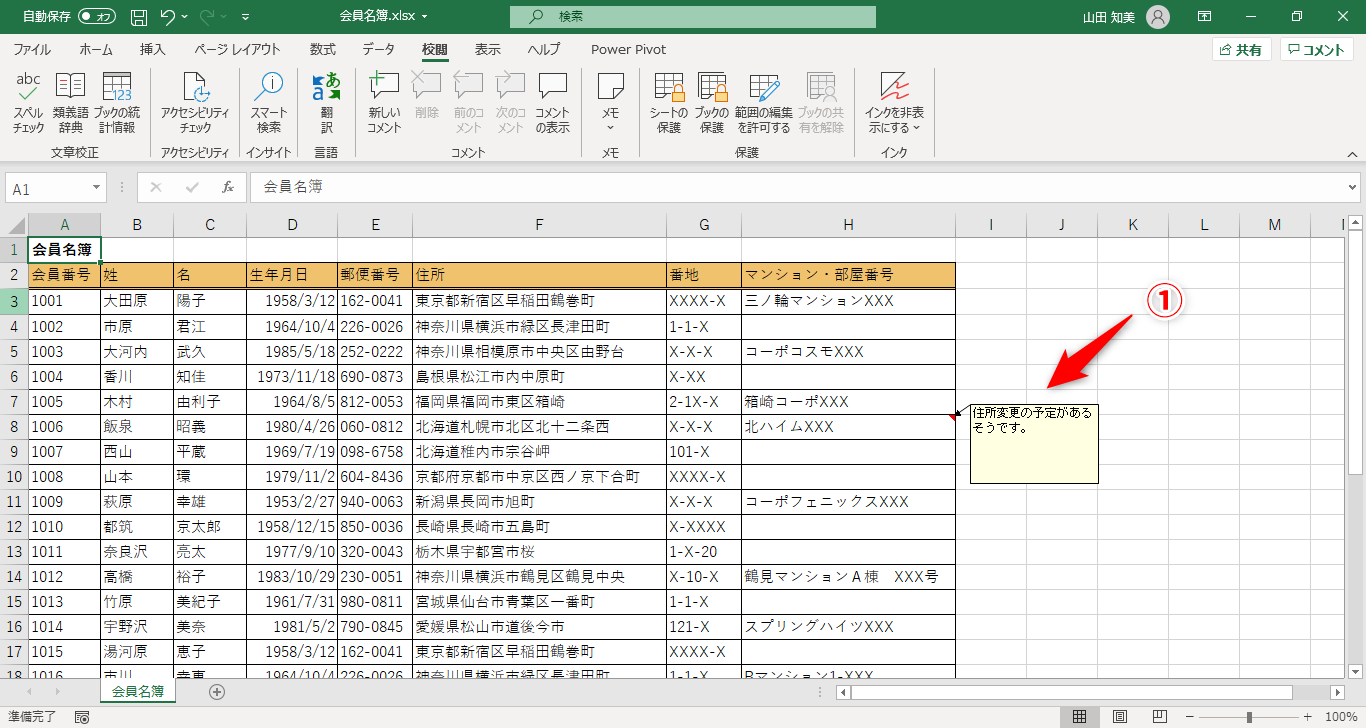Expand the formula bar
Image resolution: width=1366 pixels, height=728 pixels.
click(x=1353, y=187)
